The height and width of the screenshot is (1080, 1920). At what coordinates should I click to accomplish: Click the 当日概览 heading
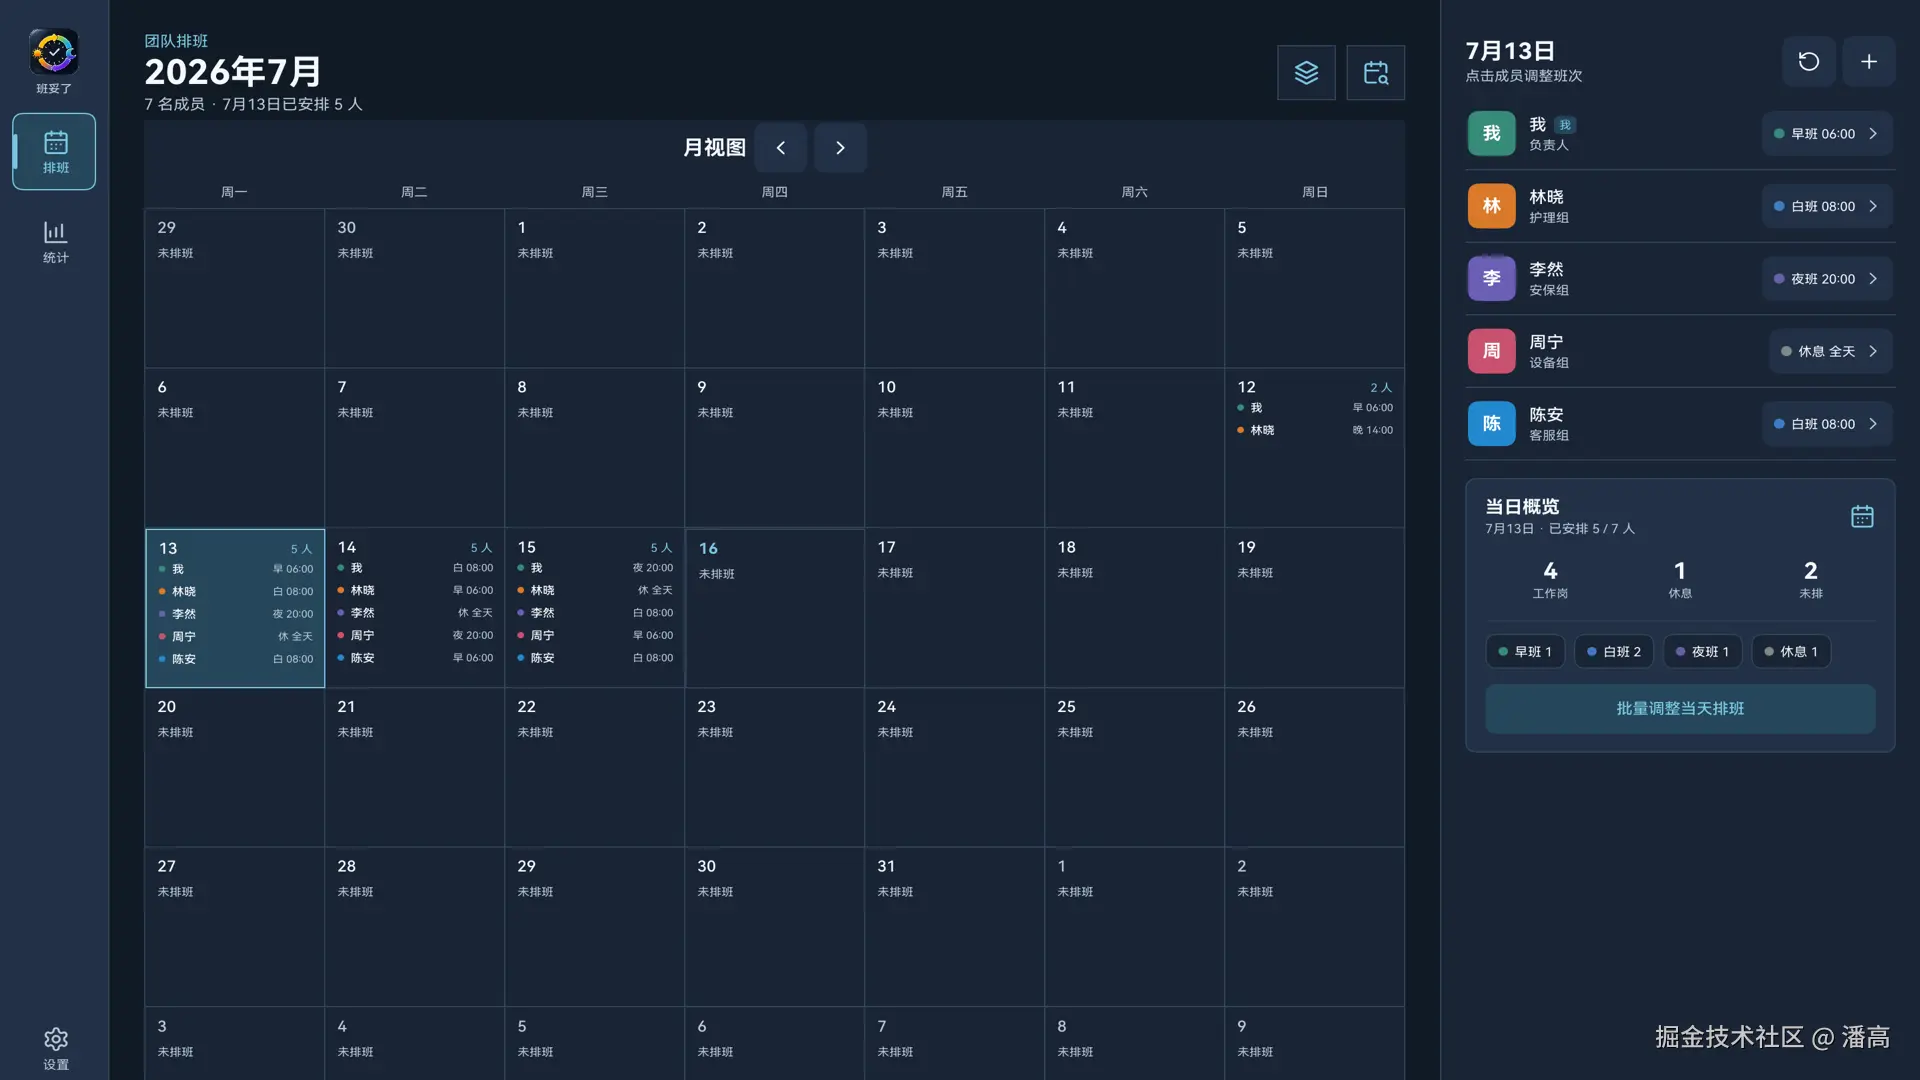pos(1522,507)
